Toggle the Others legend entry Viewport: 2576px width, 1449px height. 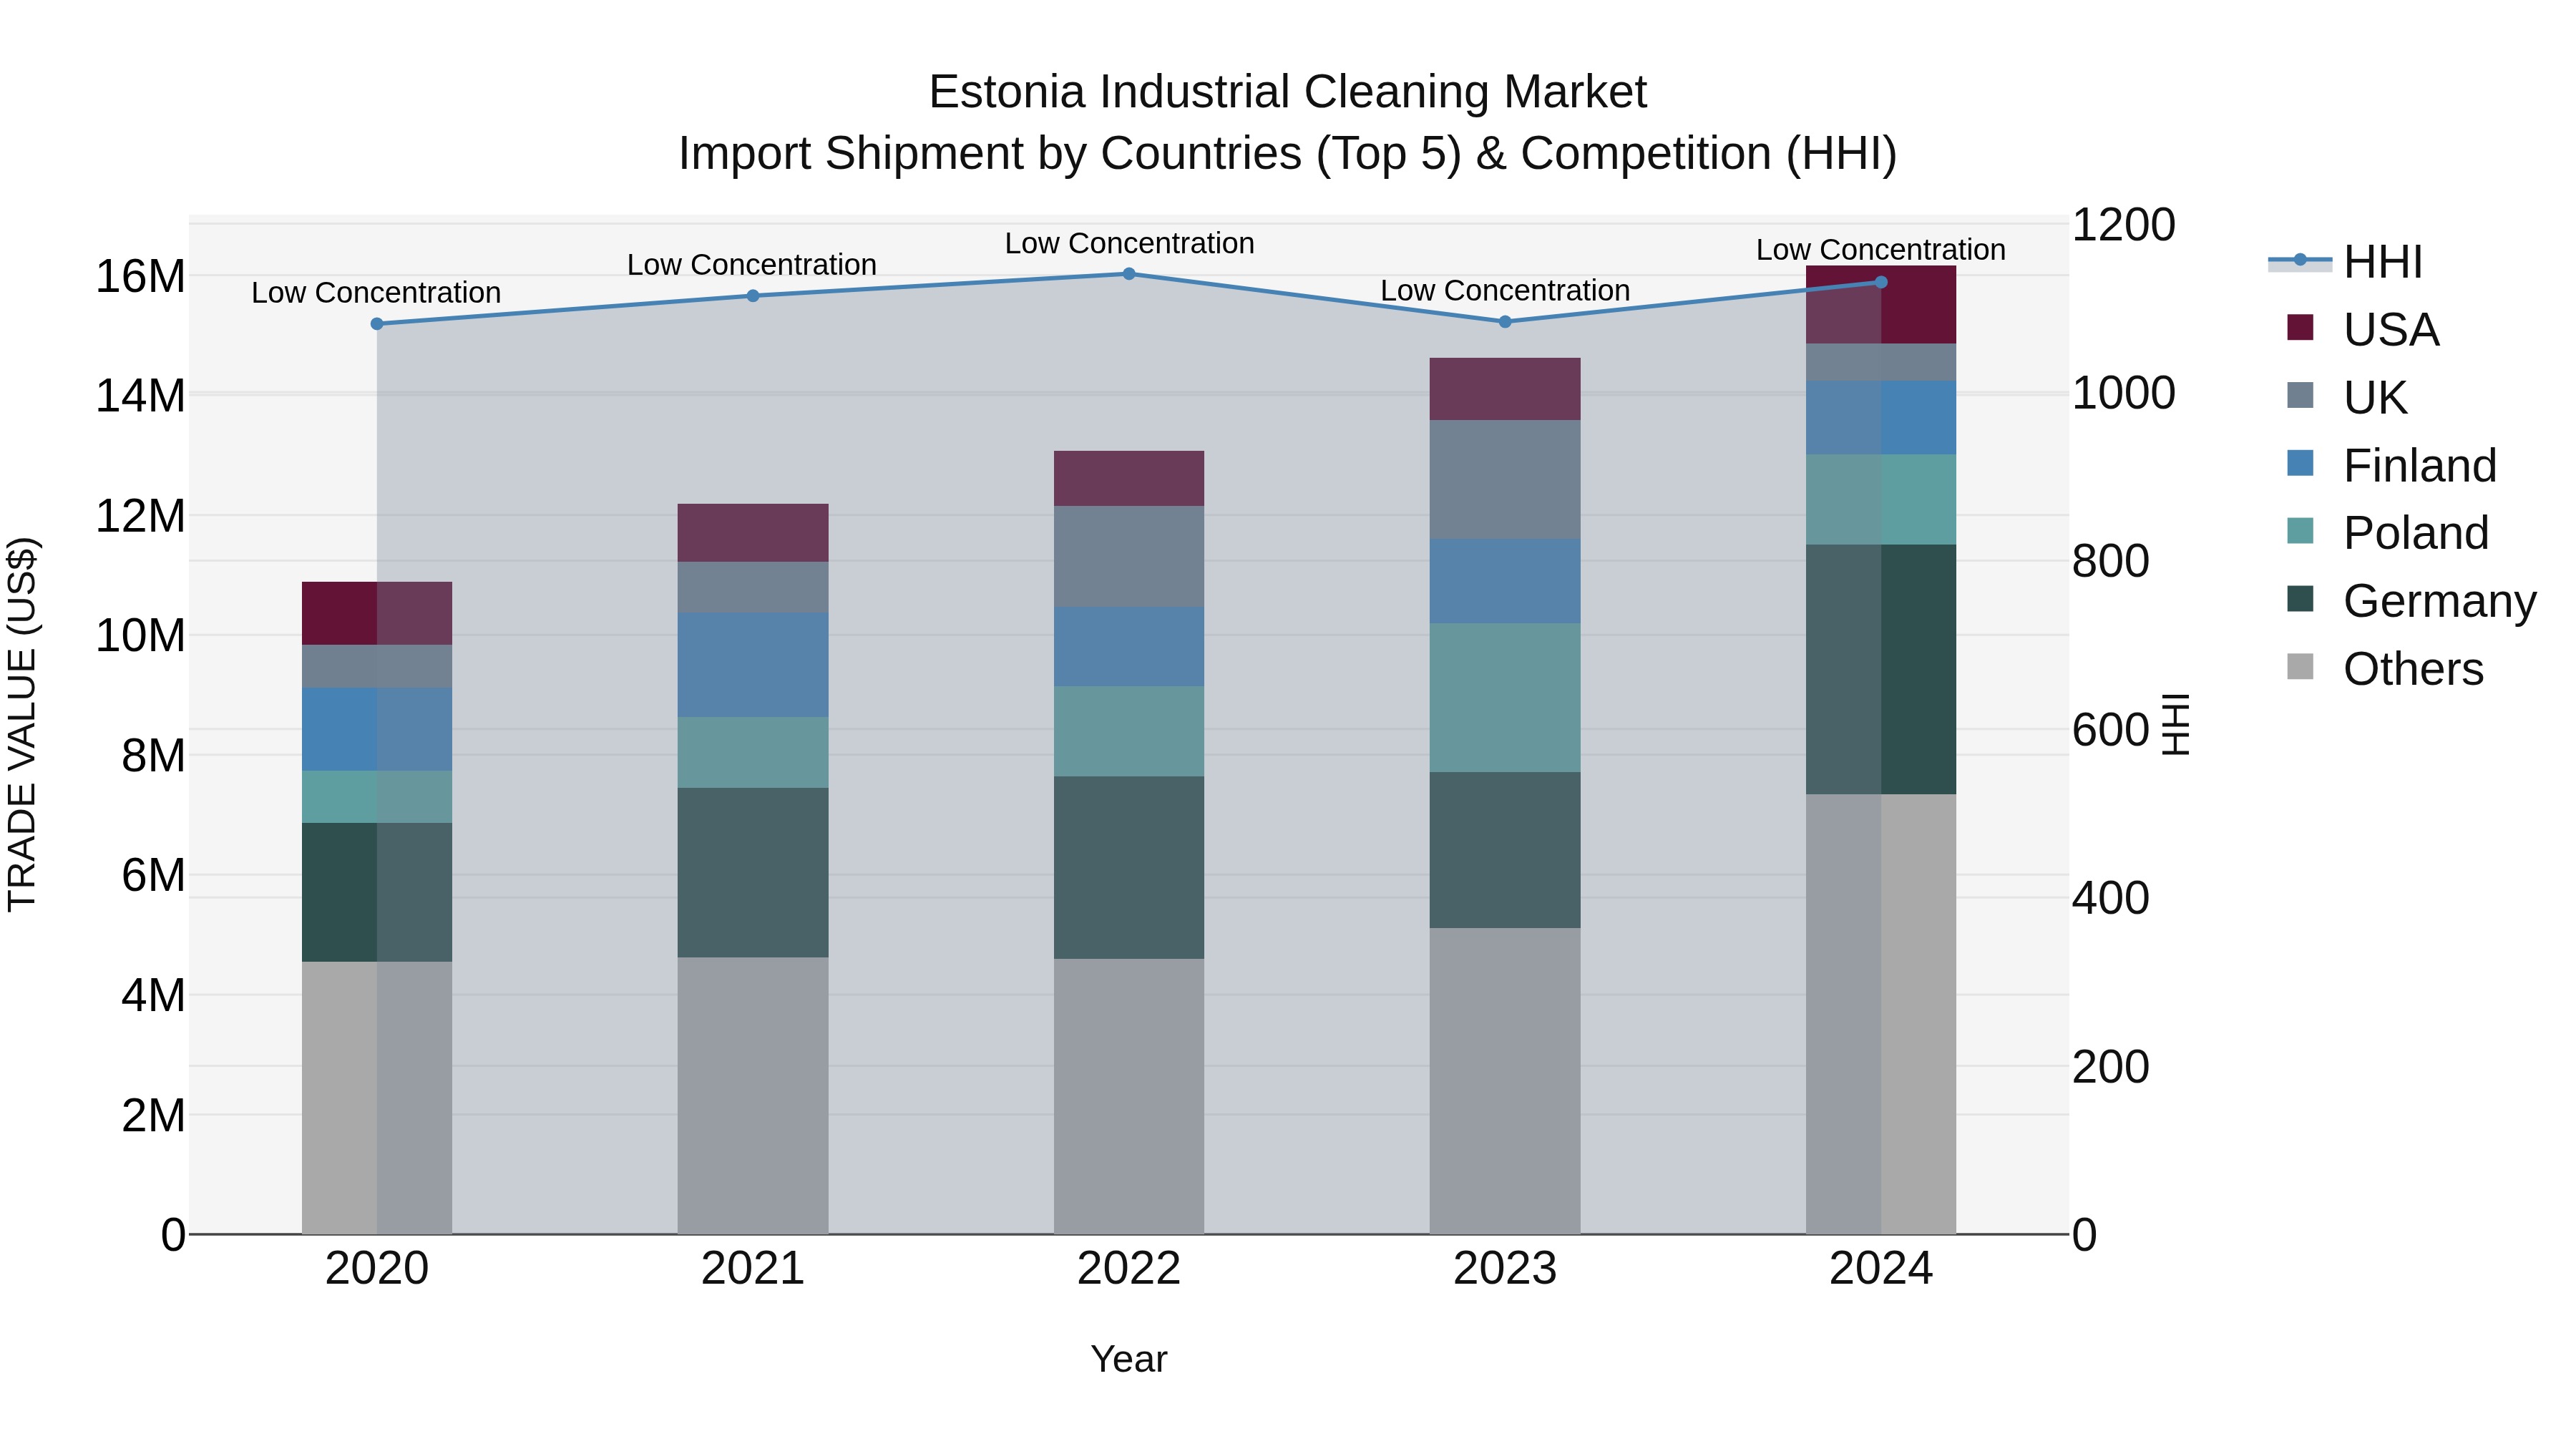[x=2385, y=668]
